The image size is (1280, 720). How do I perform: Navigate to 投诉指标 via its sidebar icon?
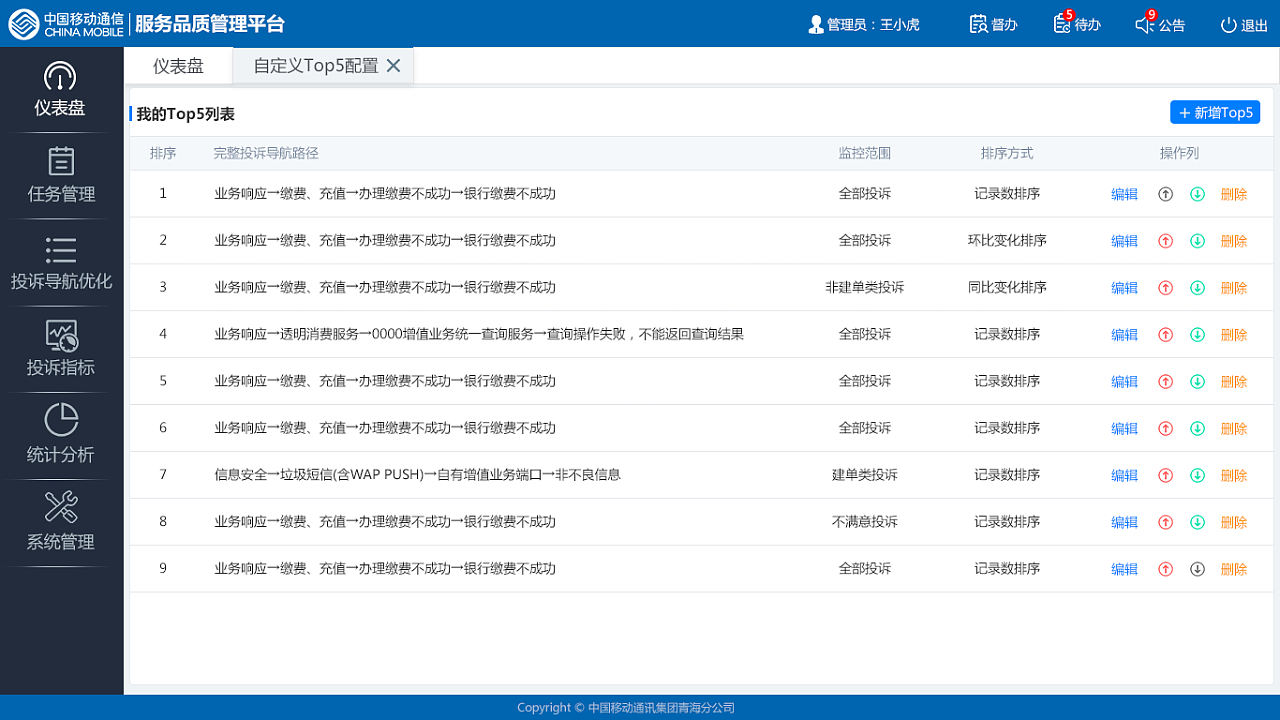coord(60,348)
